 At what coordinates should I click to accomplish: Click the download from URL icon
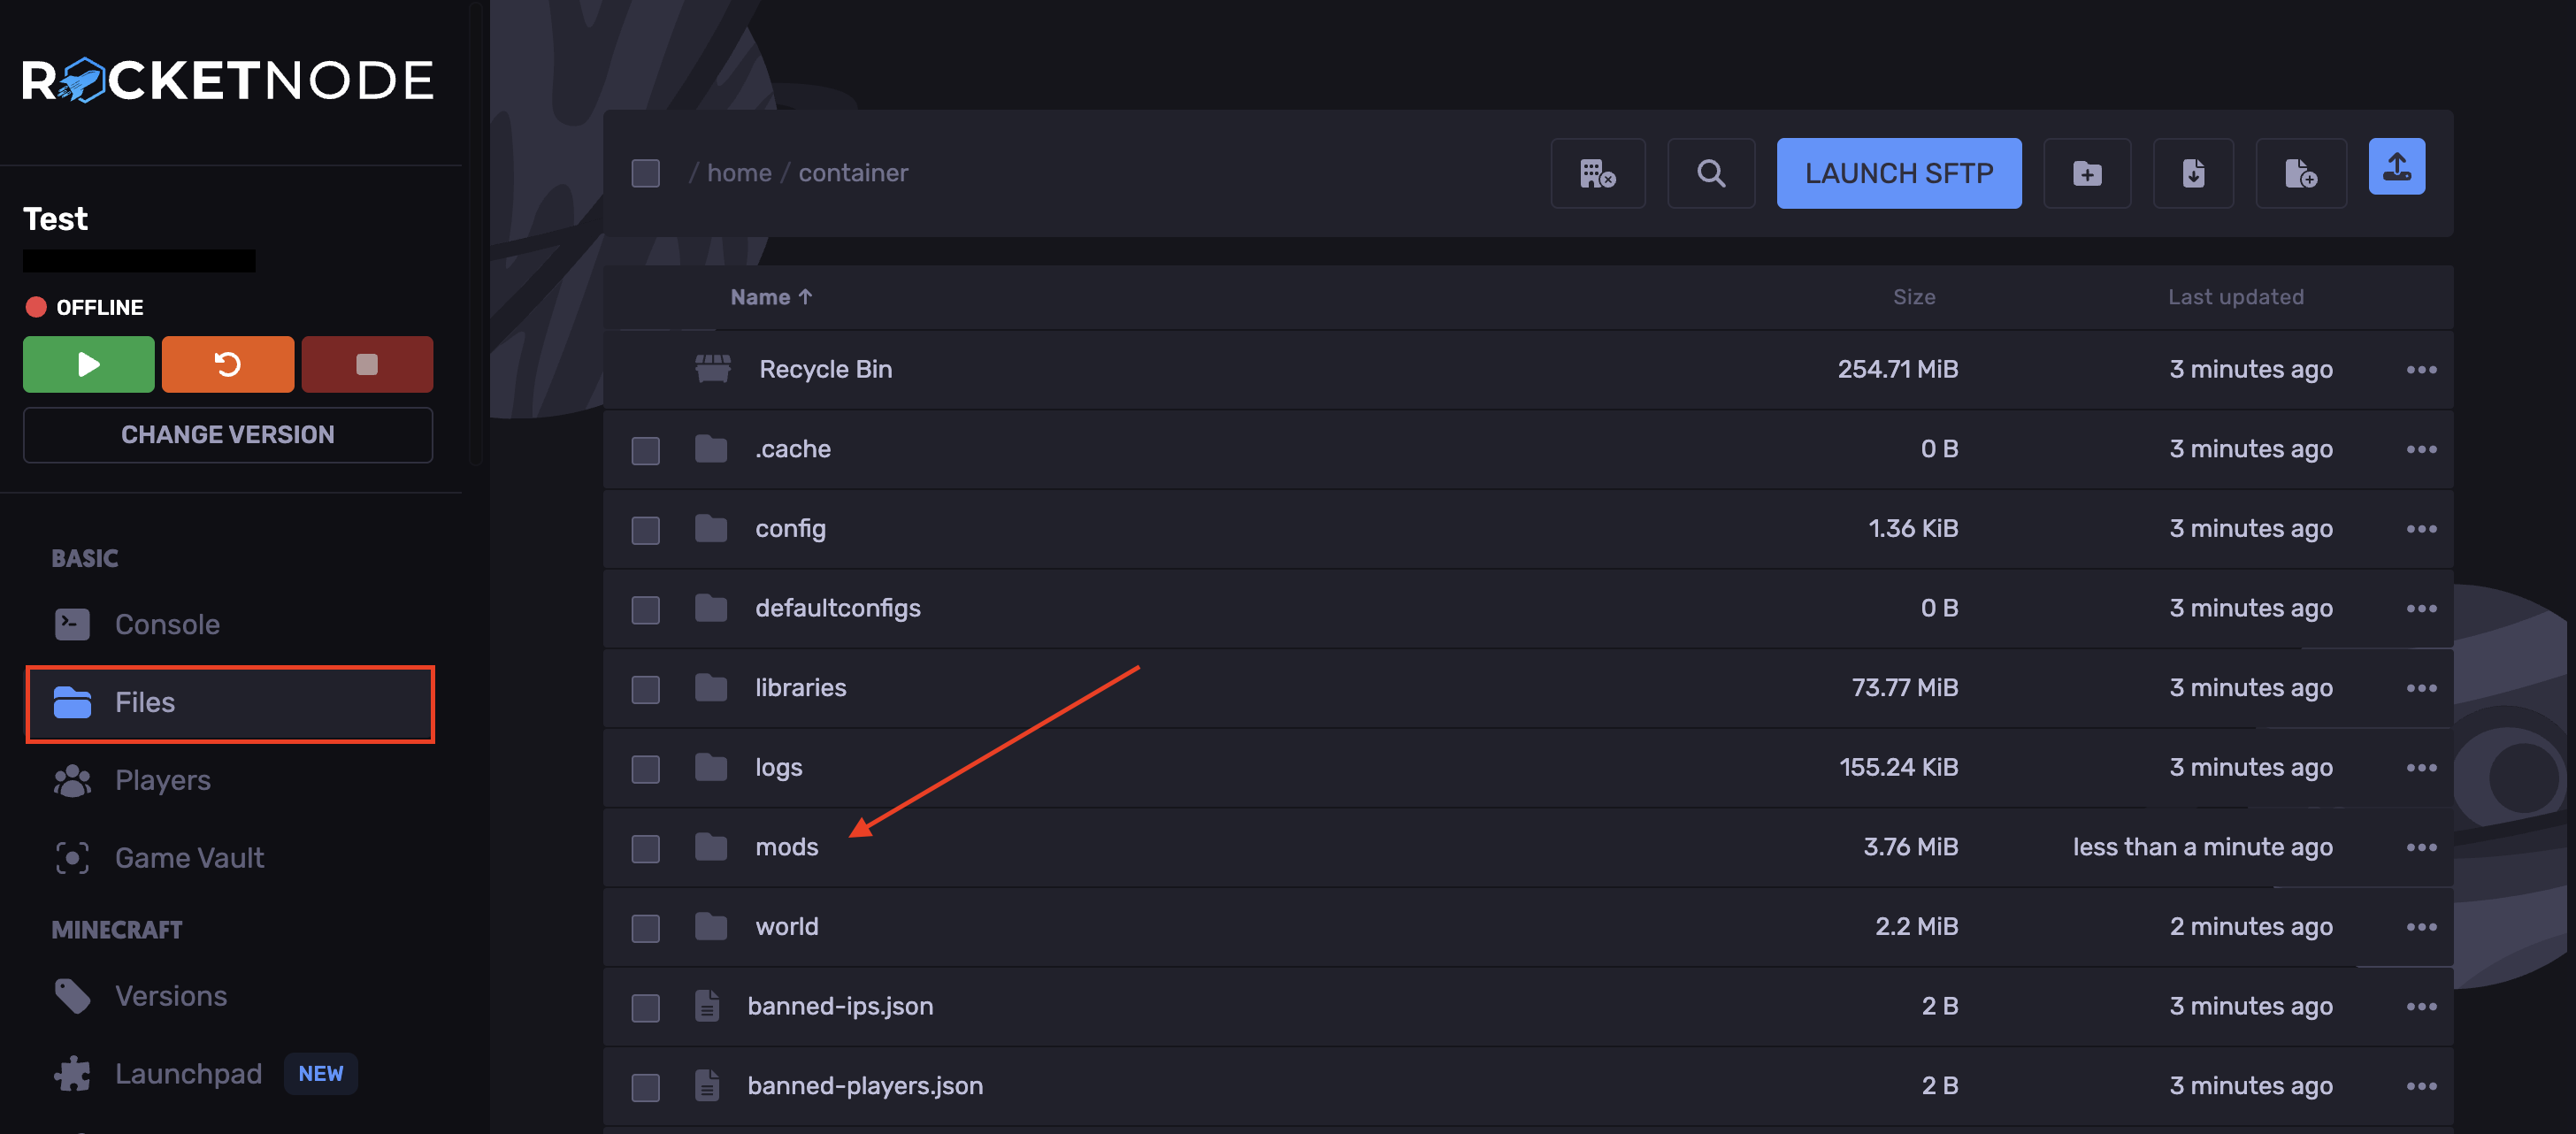click(2192, 173)
